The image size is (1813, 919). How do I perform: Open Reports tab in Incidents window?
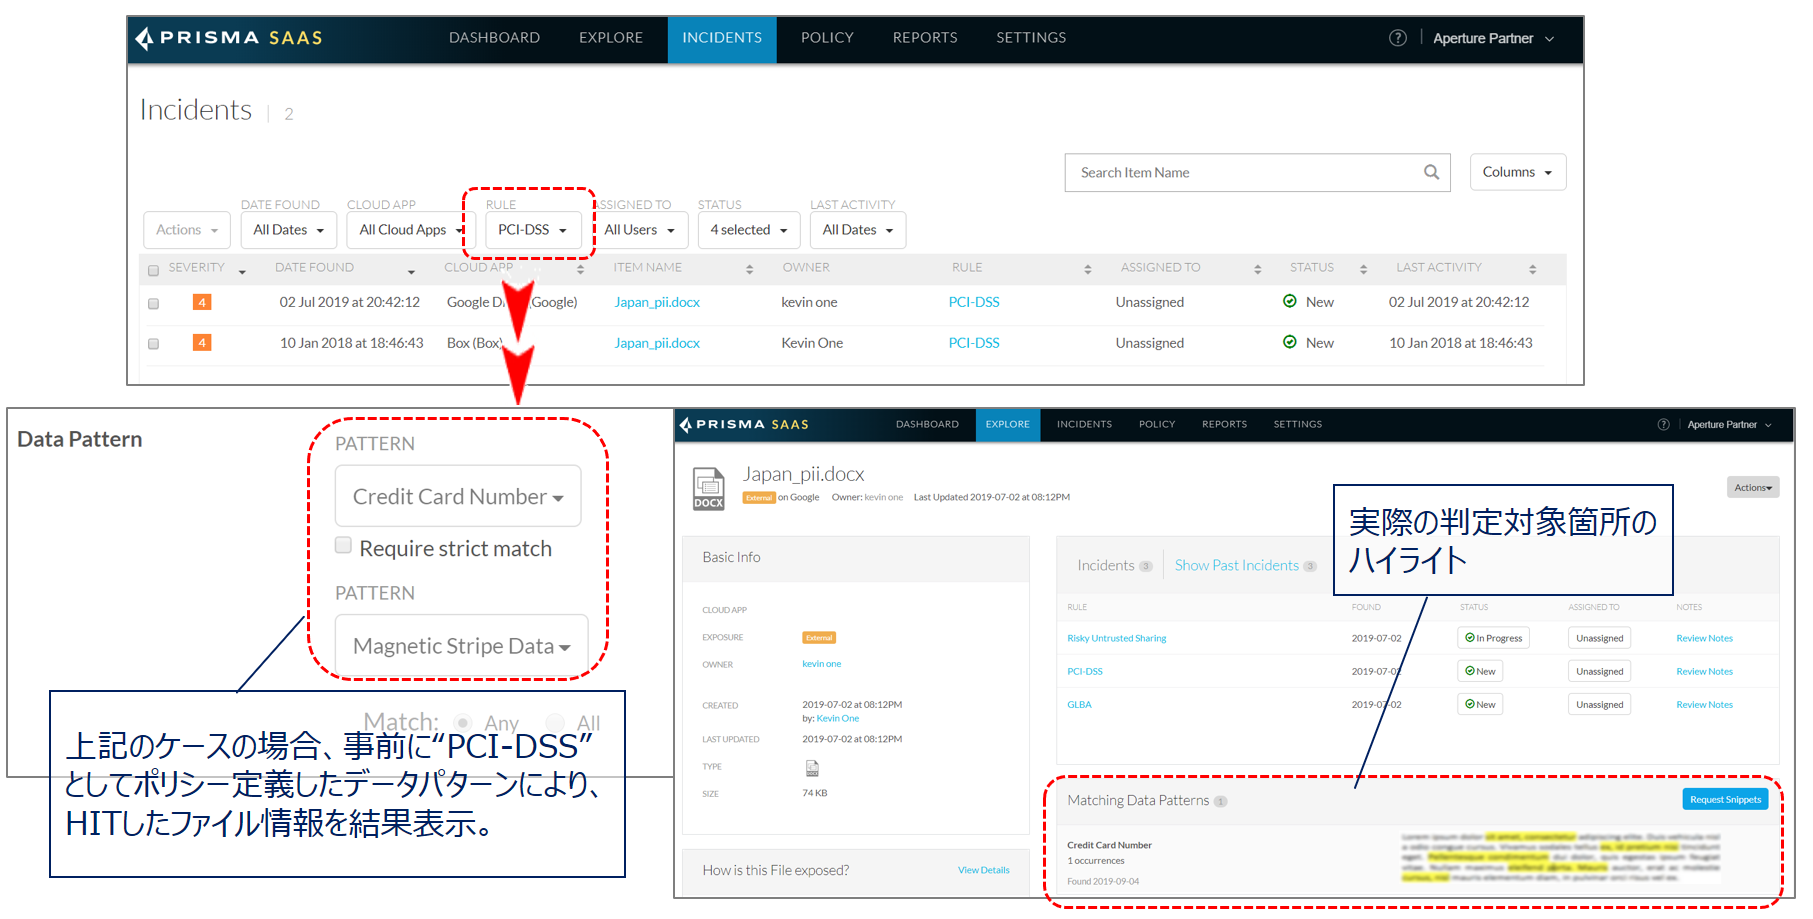tap(925, 38)
